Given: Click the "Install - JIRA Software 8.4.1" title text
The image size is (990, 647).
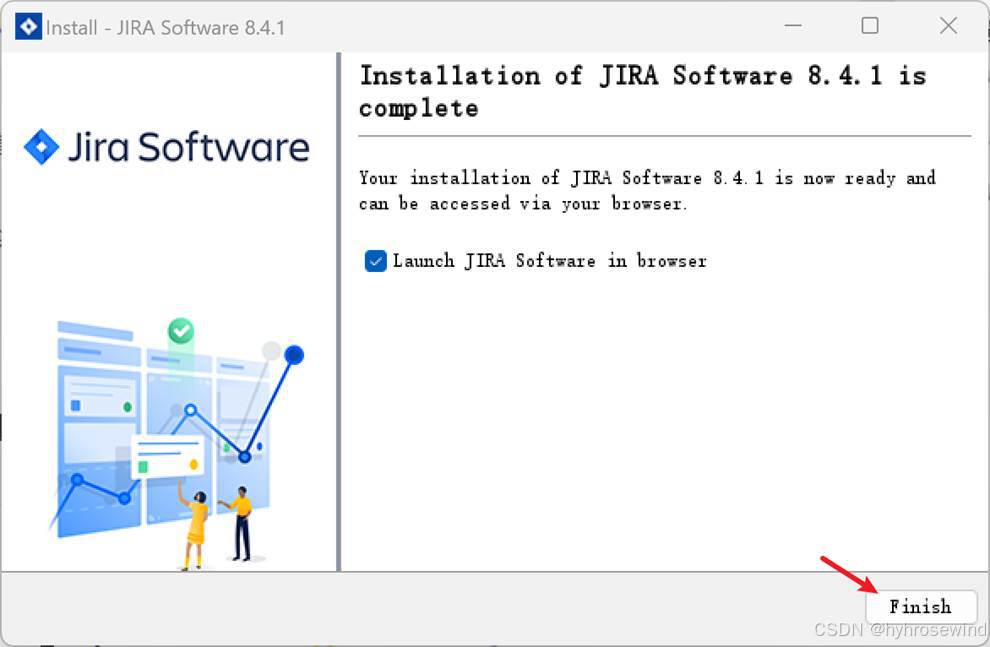Looking at the screenshot, I should (x=165, y=28).
